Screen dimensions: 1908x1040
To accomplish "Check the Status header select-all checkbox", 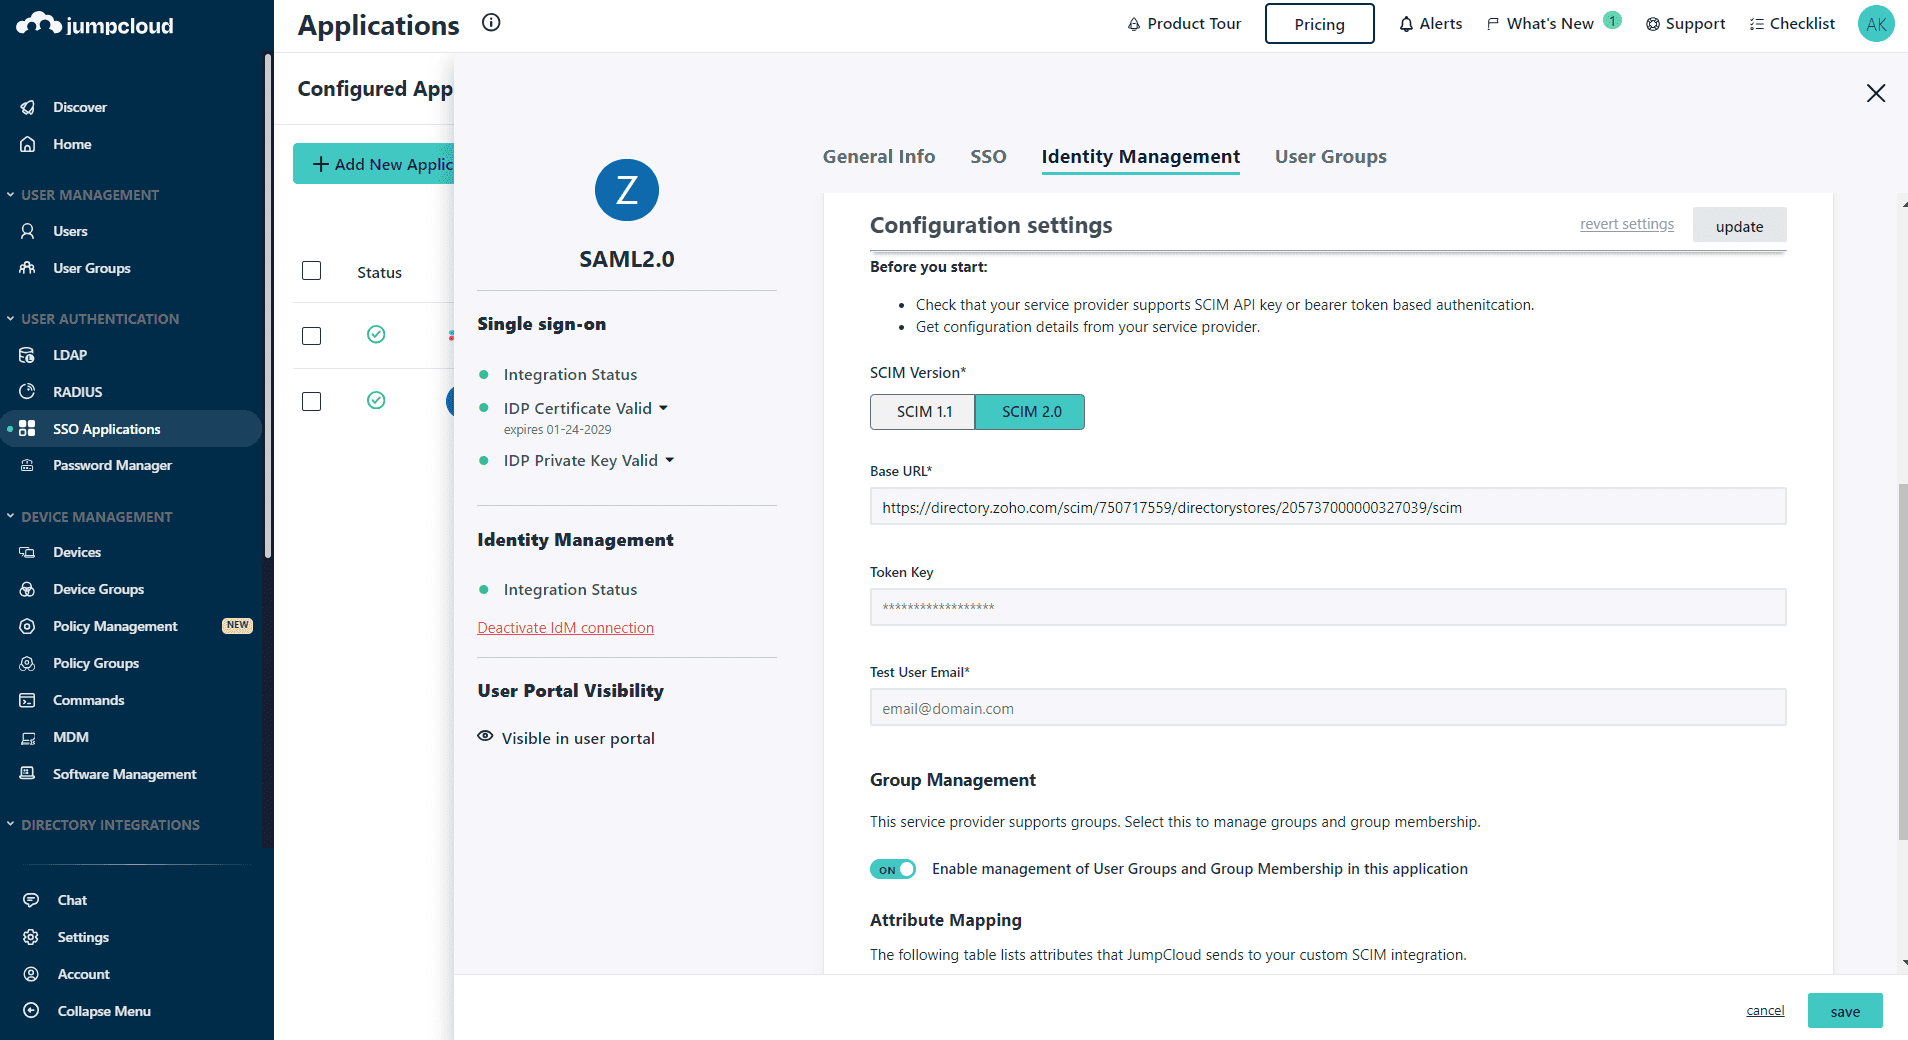I will 312,271.
